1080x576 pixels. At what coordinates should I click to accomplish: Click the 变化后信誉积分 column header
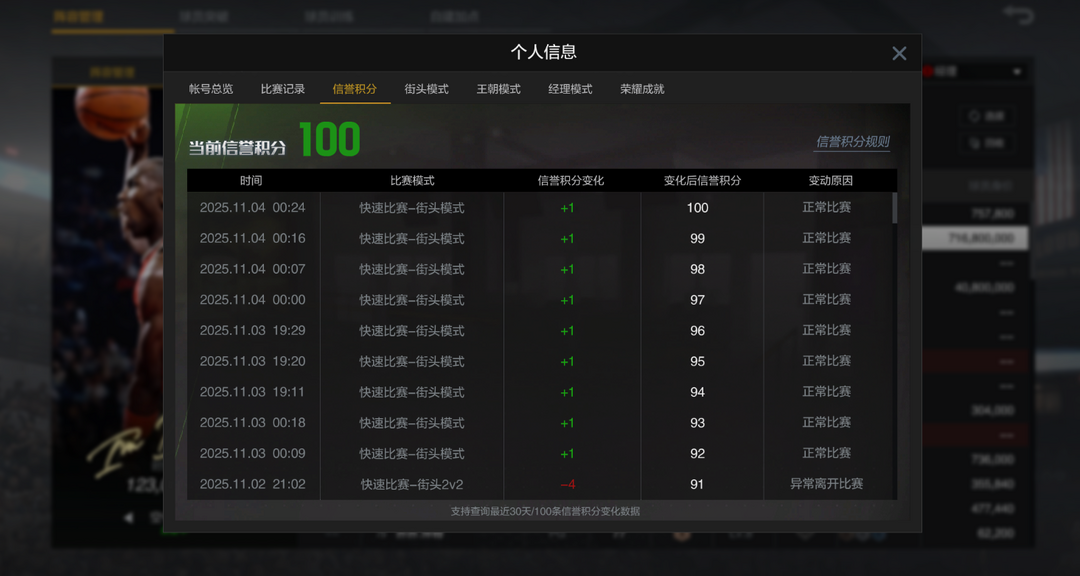coord(703,181)
